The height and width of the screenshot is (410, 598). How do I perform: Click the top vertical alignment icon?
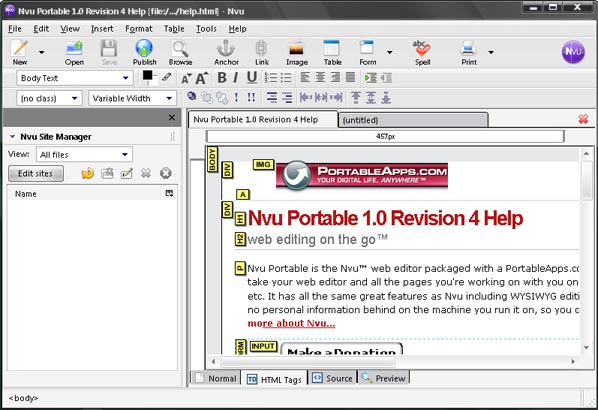(x=355, y=98)
